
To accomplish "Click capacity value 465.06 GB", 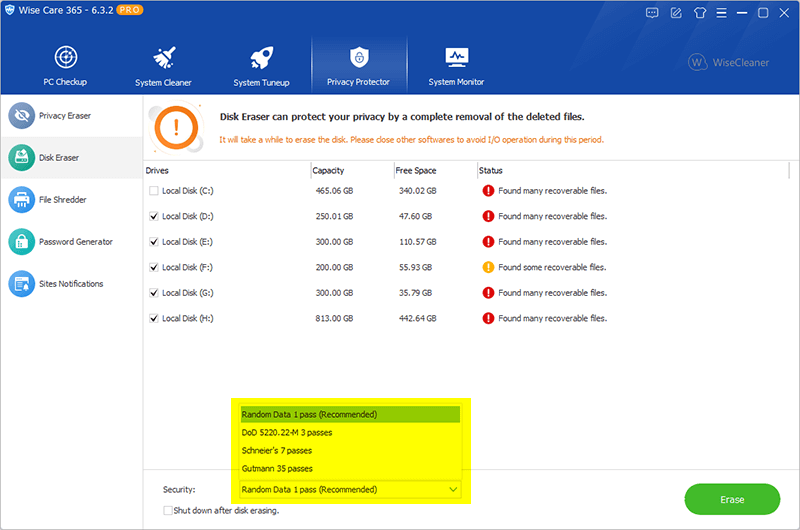I will (x=334, y=191).
